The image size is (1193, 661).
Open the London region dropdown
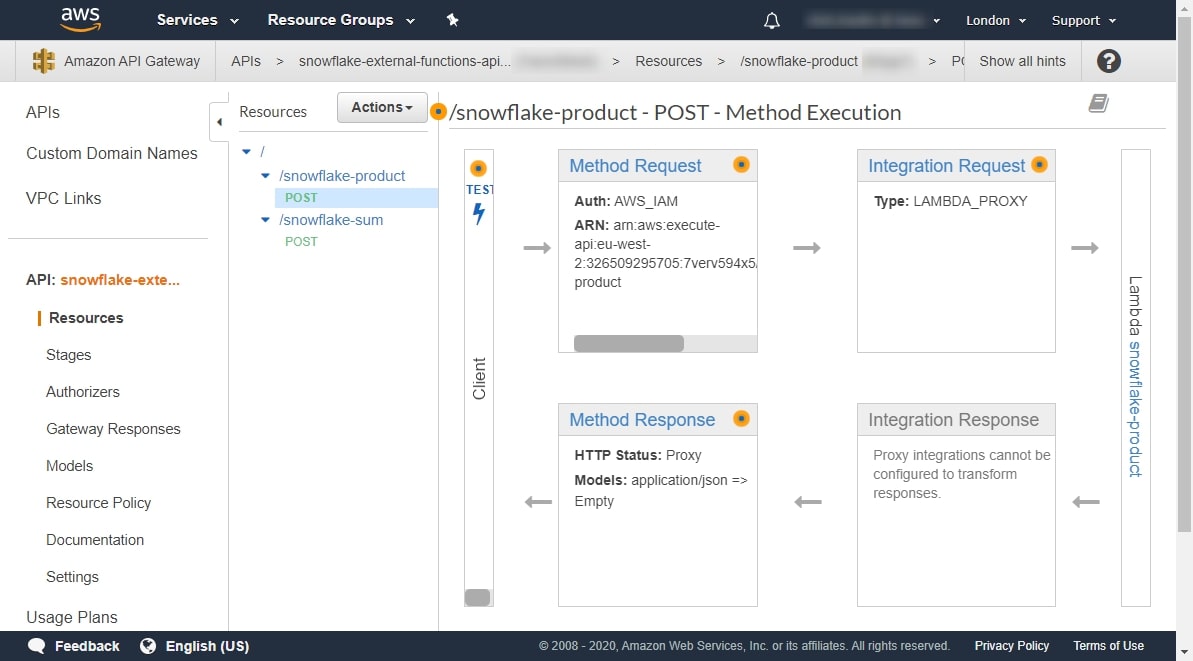tap(996, 21)
